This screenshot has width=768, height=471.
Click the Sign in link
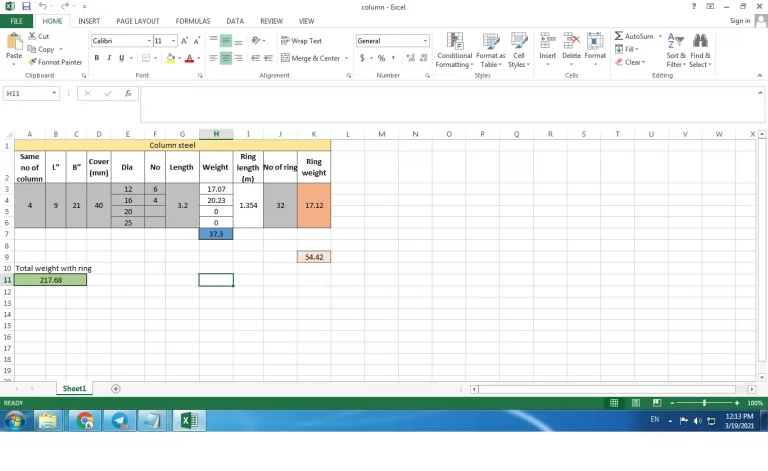pos(740,21)
